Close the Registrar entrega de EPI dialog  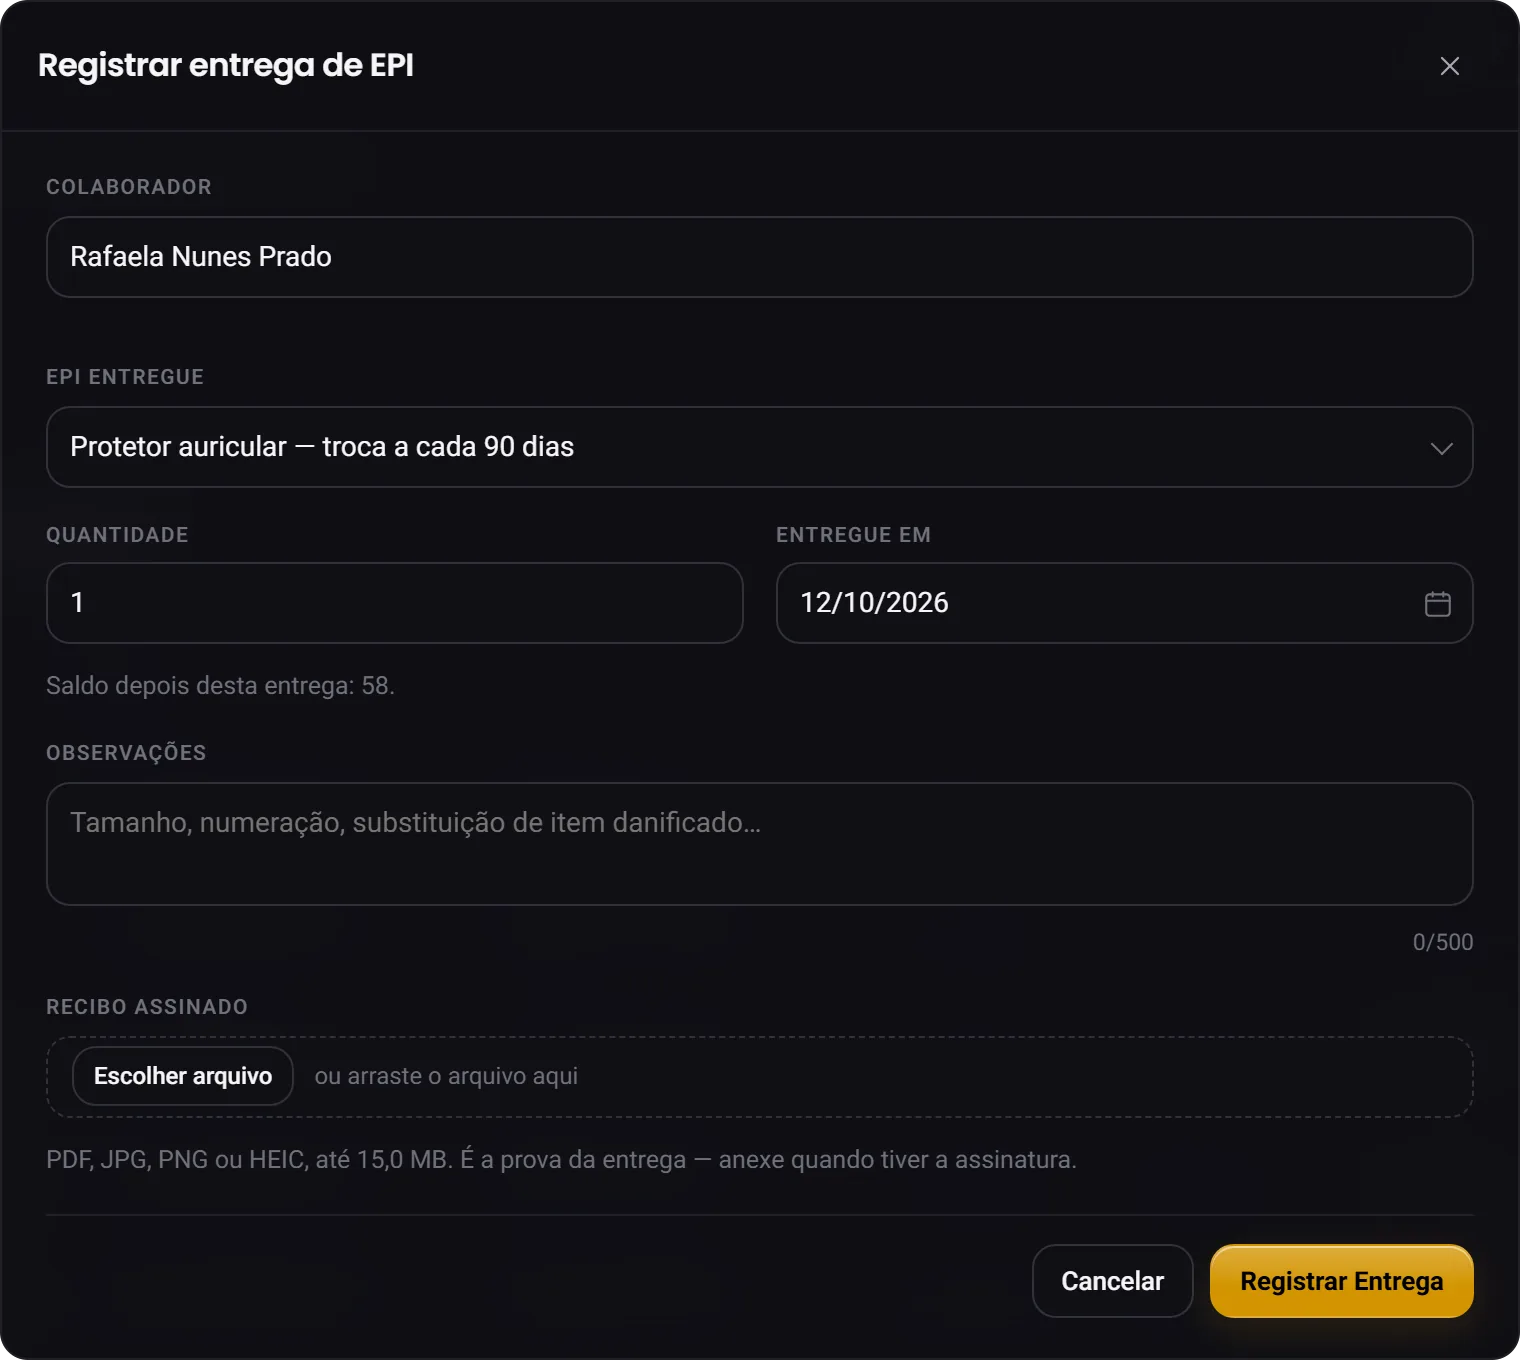pos(1449,66)
